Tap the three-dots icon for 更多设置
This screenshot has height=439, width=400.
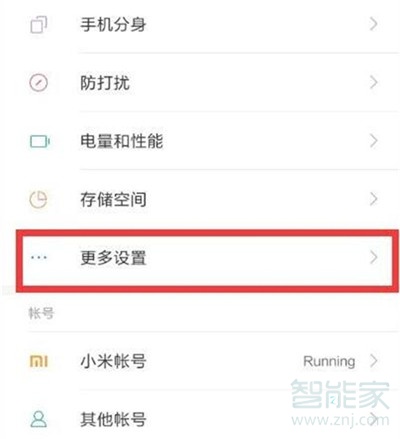[x=39, y=257]
